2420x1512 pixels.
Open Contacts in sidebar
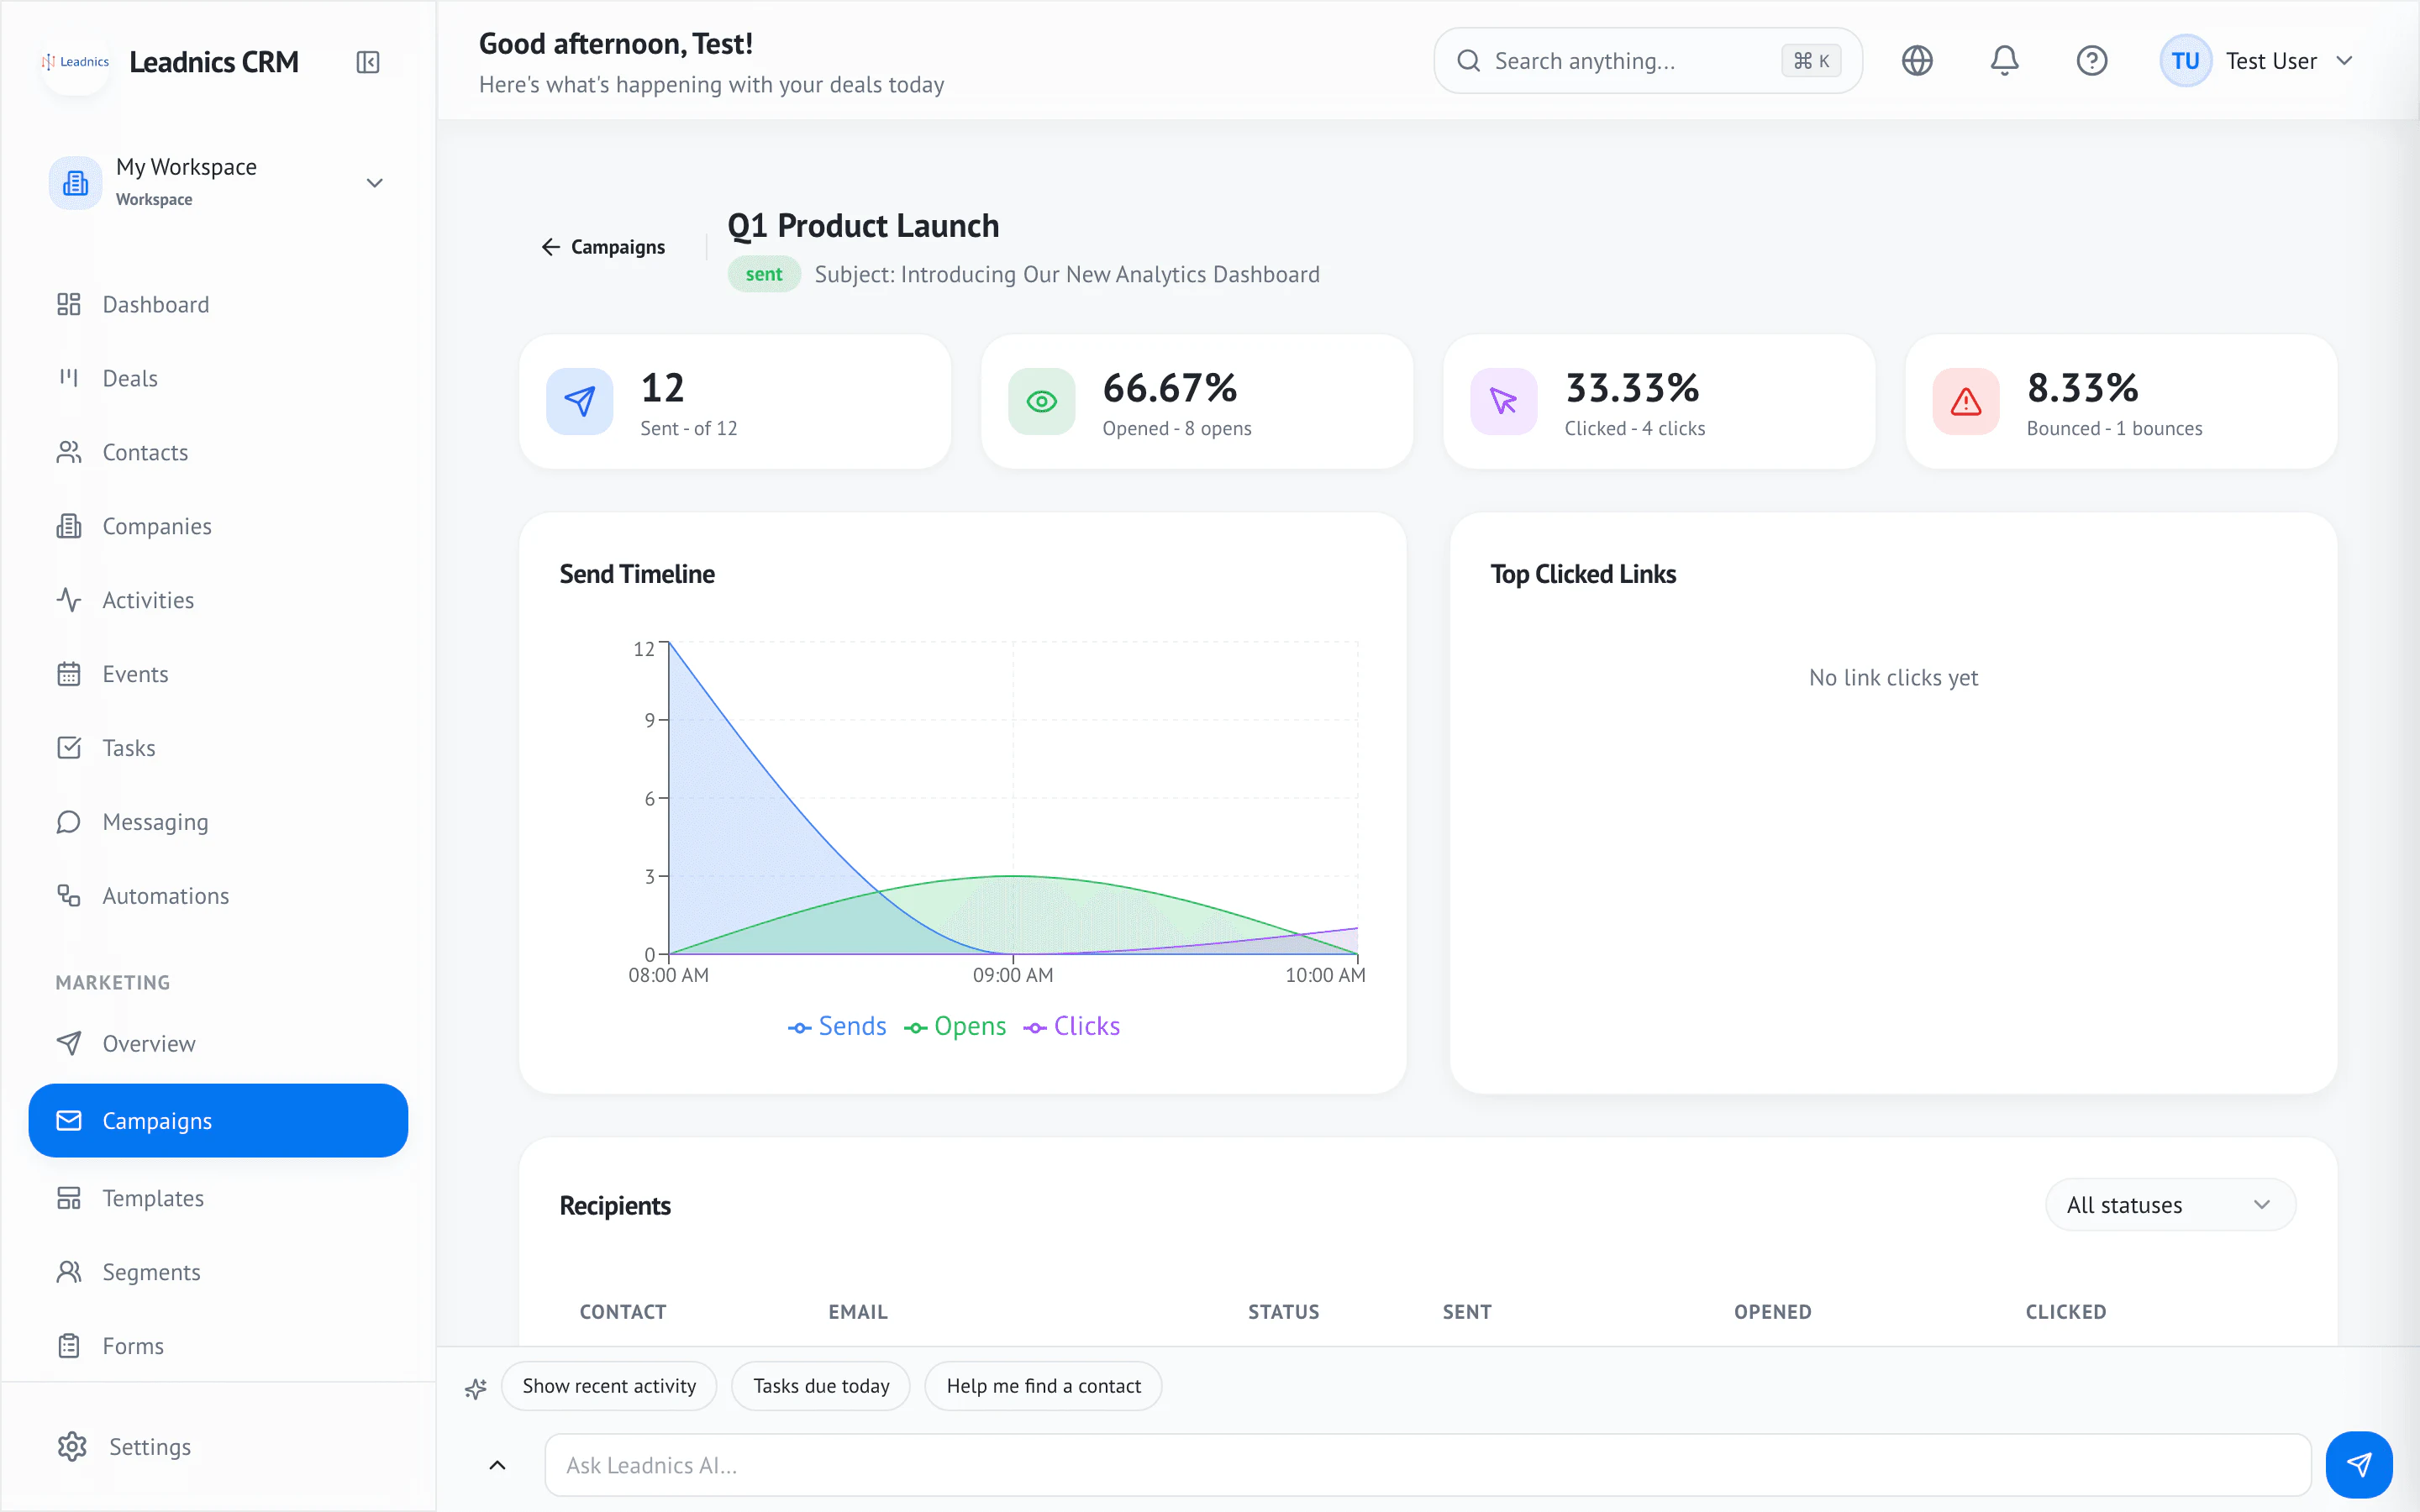click(x=218, y=453)
